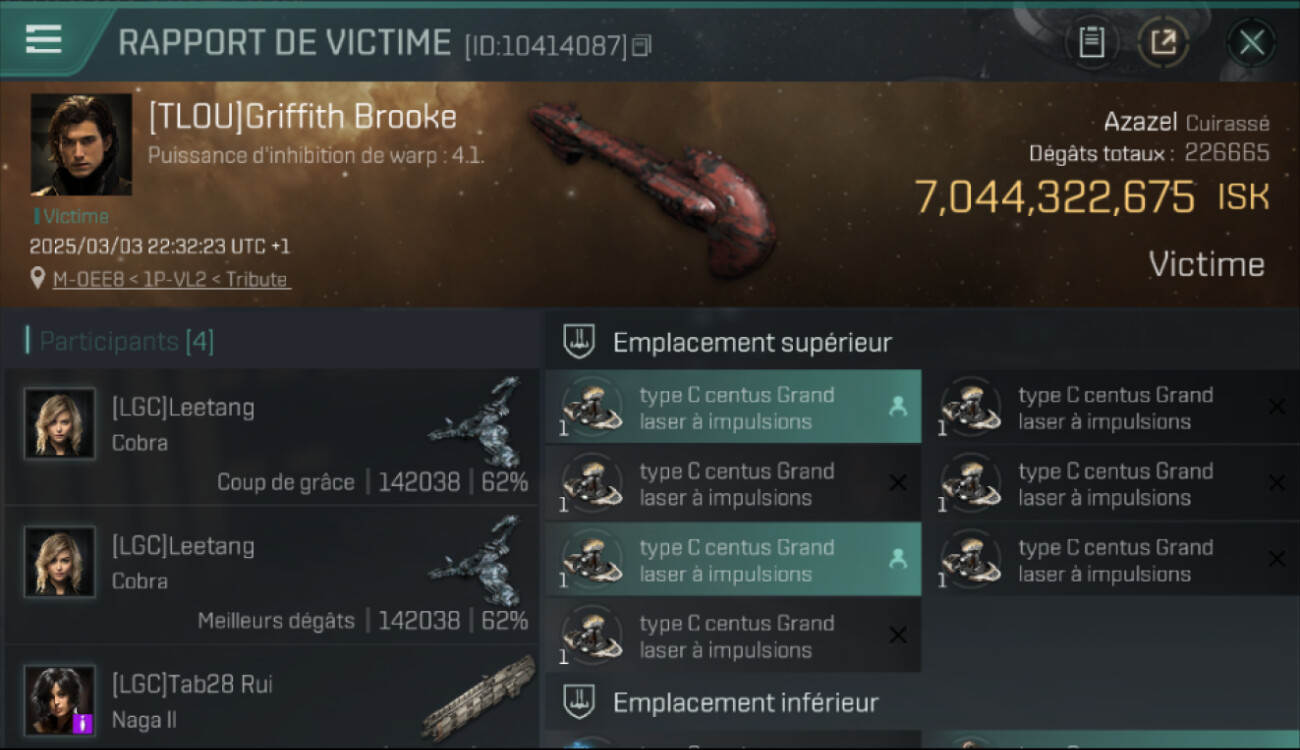Select bottom-left centus laser module
This screenshot has width=1300, height=750.
tap(733, 635)
